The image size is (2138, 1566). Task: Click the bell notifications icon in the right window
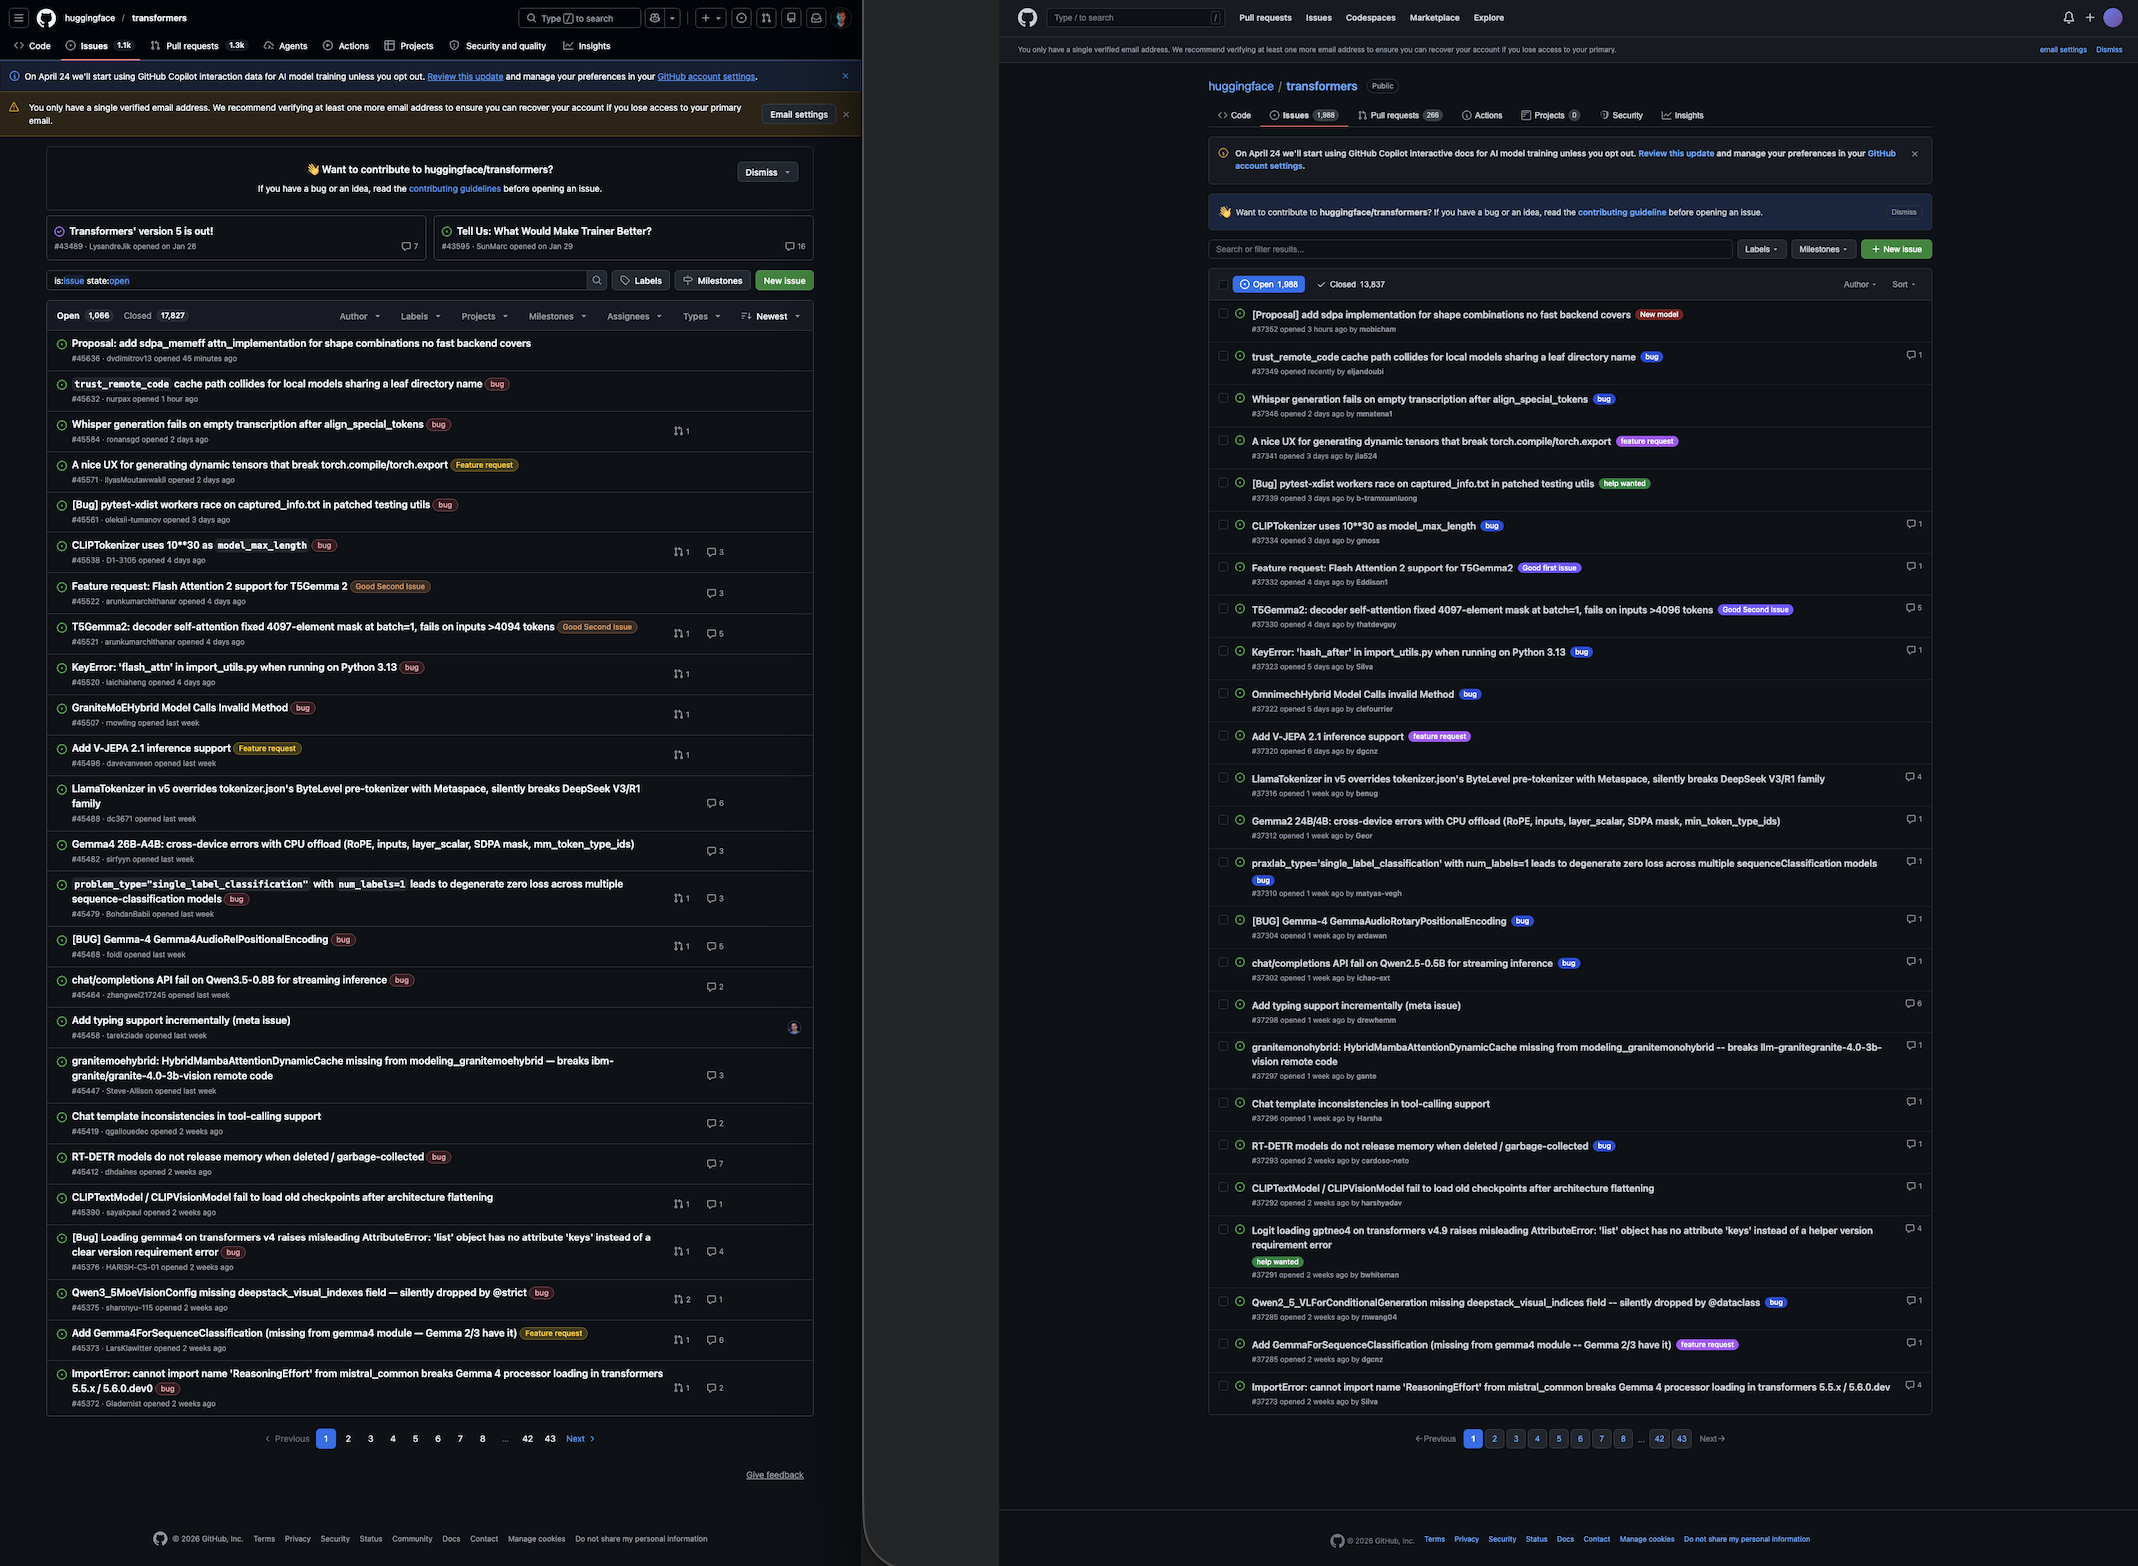coord(2069,18)
